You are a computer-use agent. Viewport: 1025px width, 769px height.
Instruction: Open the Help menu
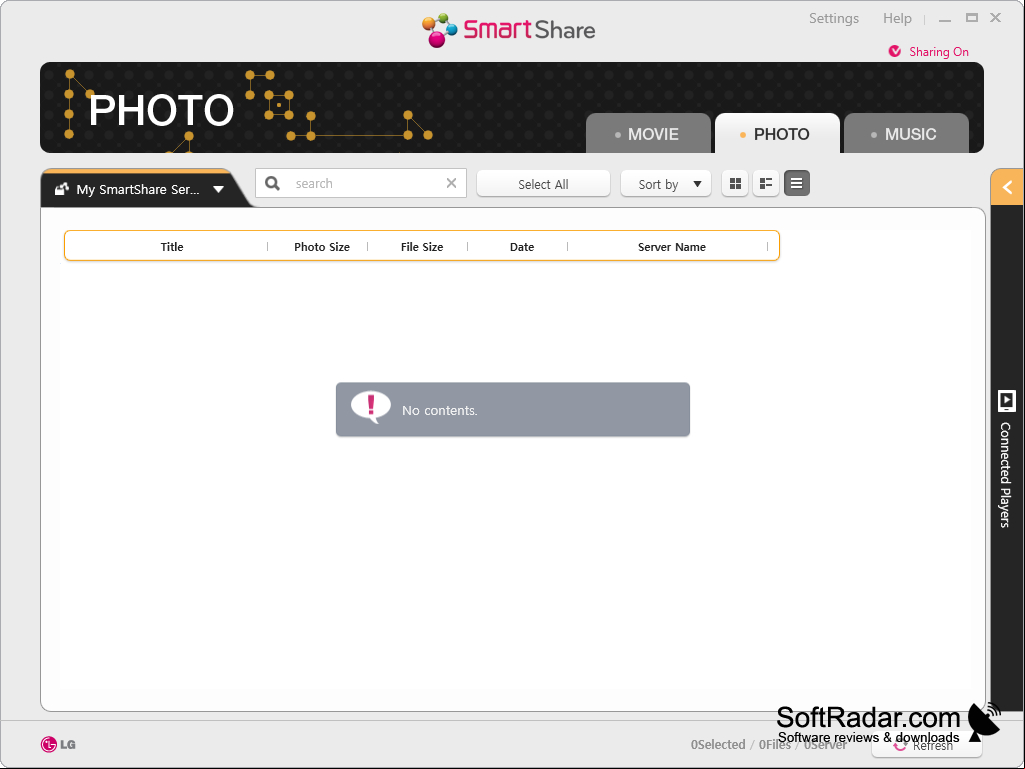[897, 18]
